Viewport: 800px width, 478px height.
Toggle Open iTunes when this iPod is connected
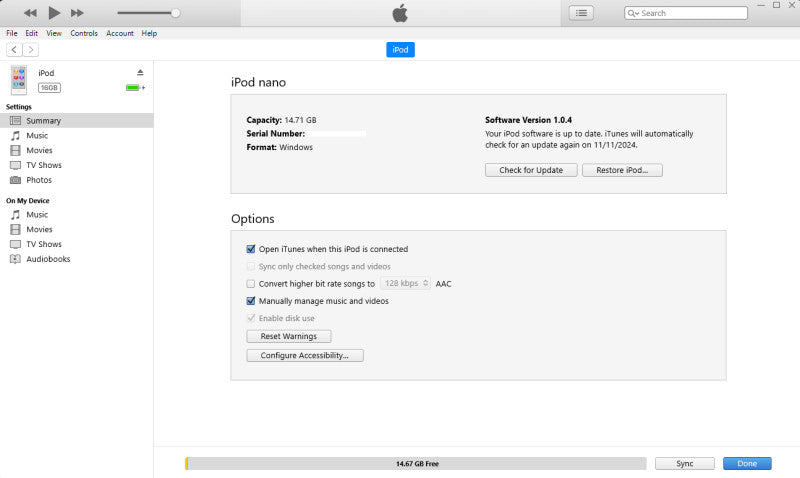pos(251,249)
